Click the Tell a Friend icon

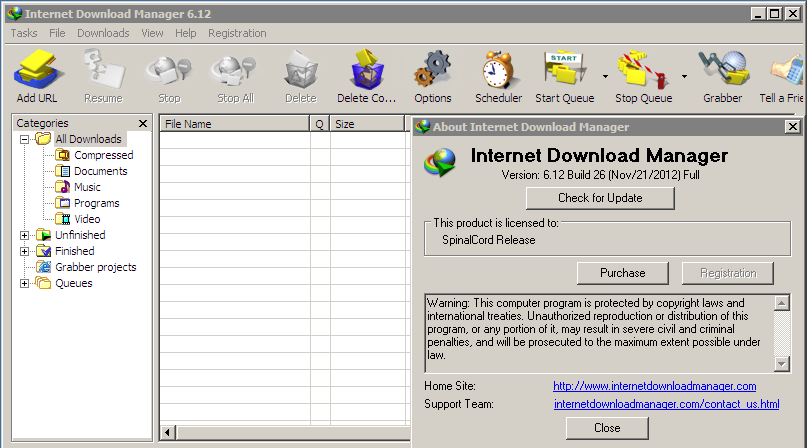point(787,71)
